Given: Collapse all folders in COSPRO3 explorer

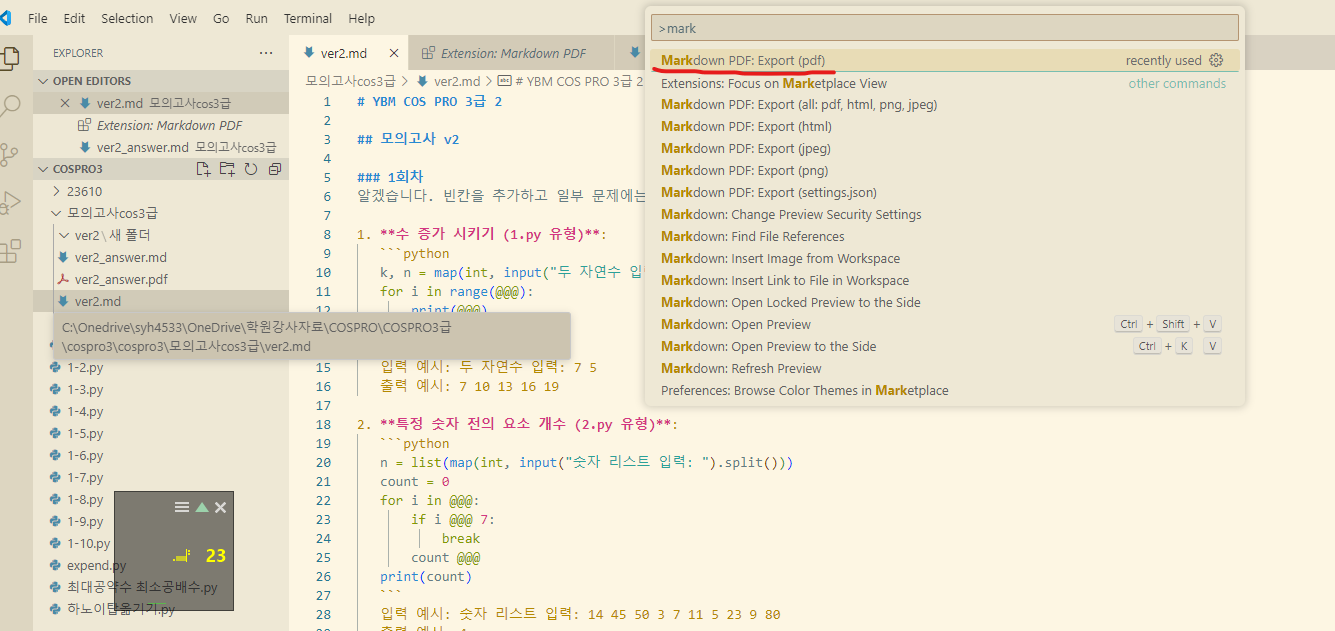Looking at the screenshot, I should coord(275,169).
